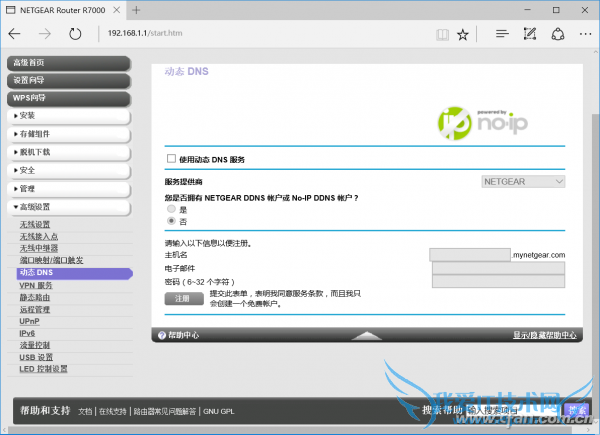Click the 电子邮件 input field
The height and width of the screenshot is (435, 600).
[x=498, y=268]
